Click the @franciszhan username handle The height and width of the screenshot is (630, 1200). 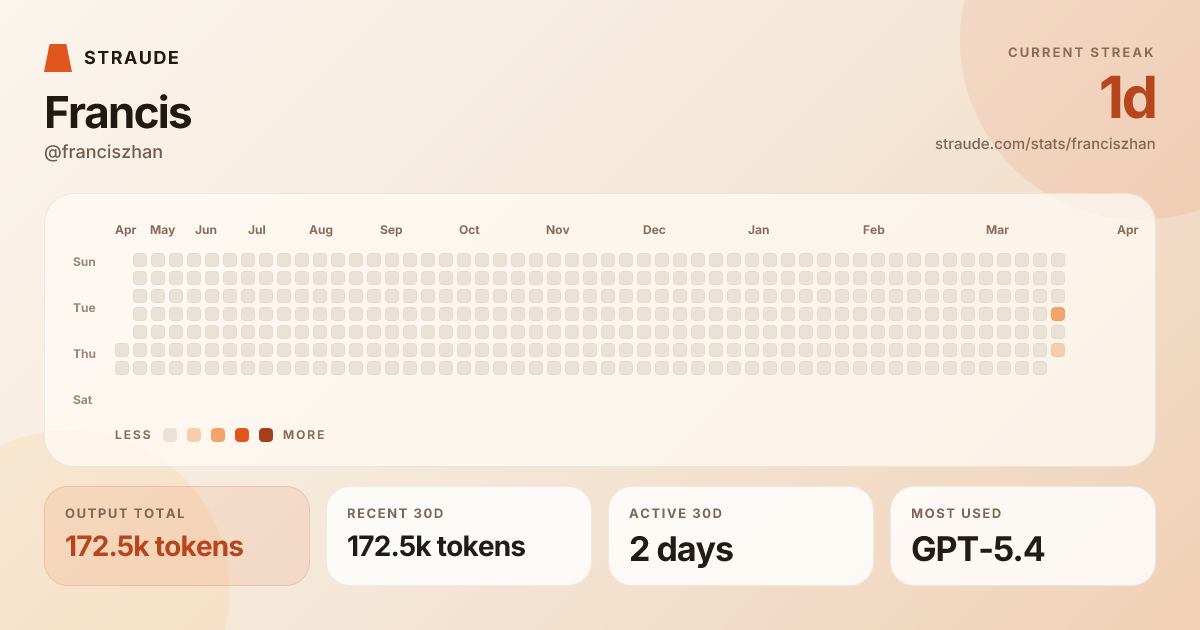coord(104,152)
